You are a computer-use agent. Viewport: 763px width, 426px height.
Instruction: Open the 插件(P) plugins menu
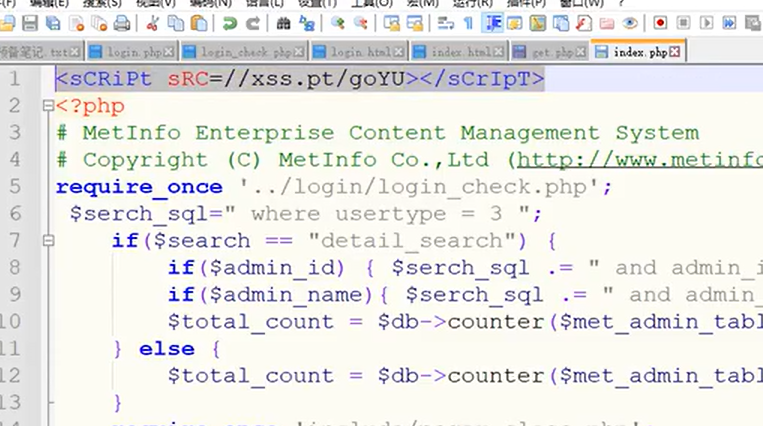pyautogui.click(x=526, y=3)
